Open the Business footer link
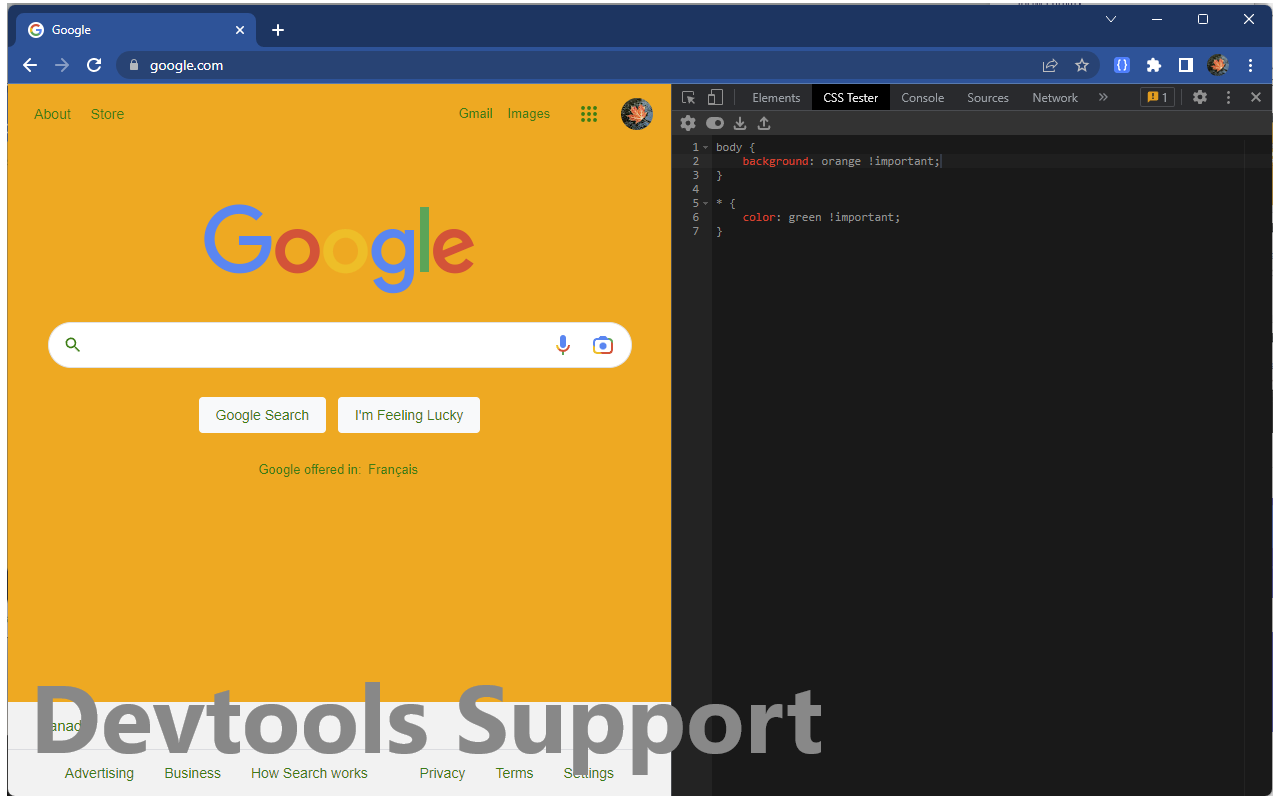Image resolution: width=1280 pixels, height=800 pixels. pyautogui.click(x=193, y=773)
